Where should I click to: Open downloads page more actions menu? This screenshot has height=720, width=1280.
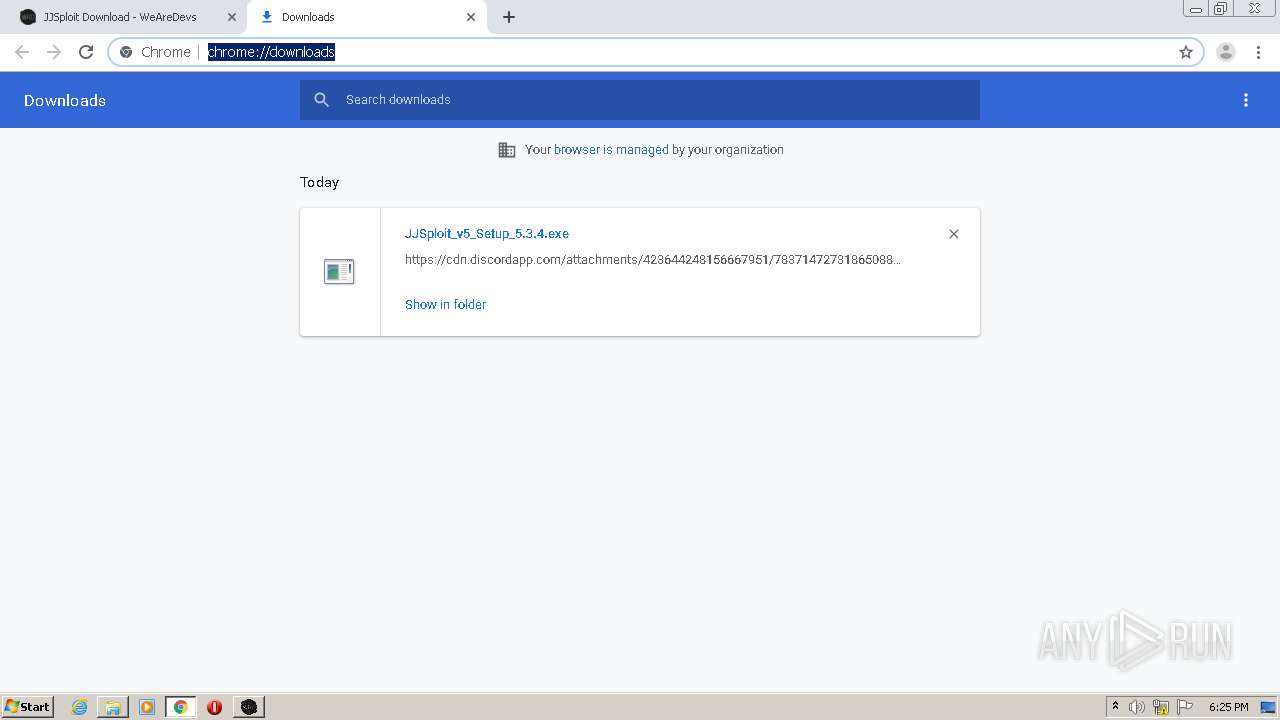point(1246,100)
